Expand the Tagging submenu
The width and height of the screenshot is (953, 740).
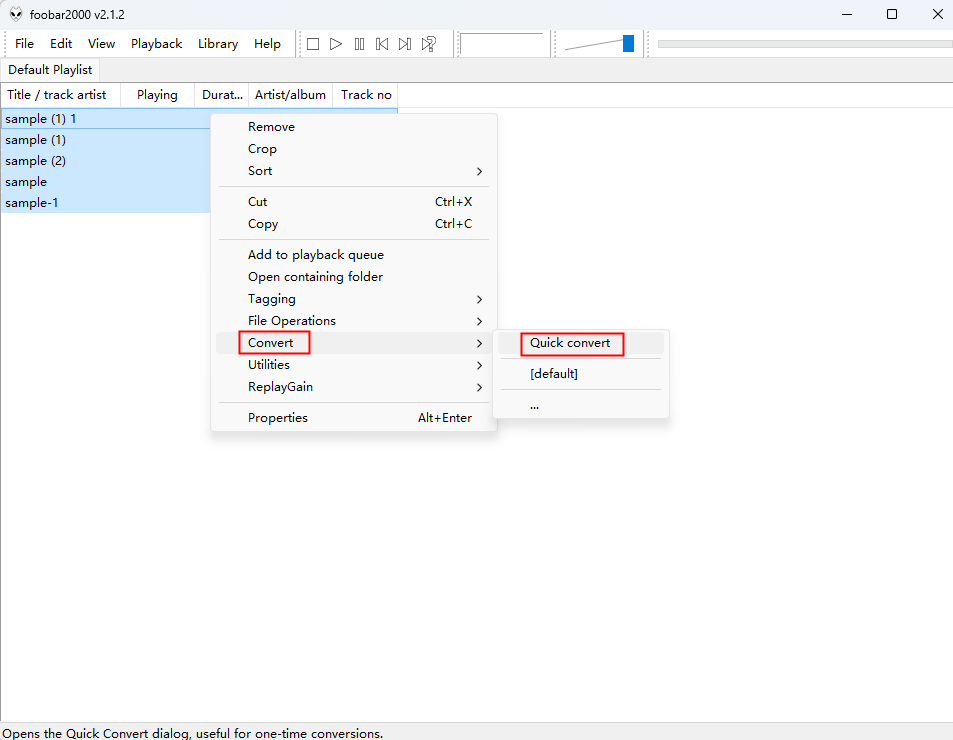(x=354, y=299)
